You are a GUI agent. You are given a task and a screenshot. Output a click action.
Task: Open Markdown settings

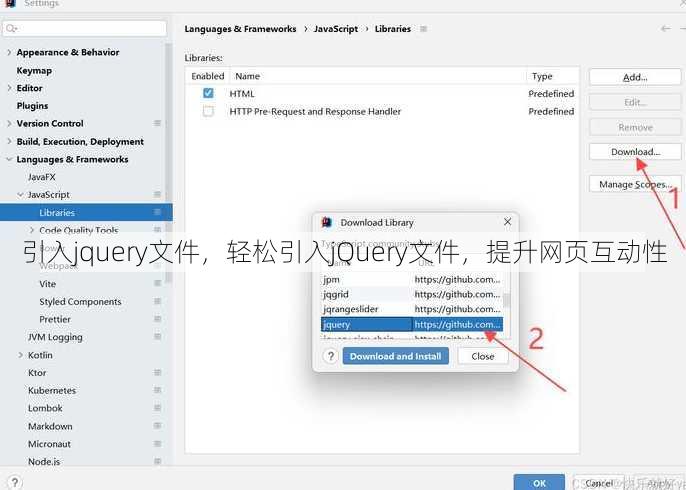click(50, 426)
